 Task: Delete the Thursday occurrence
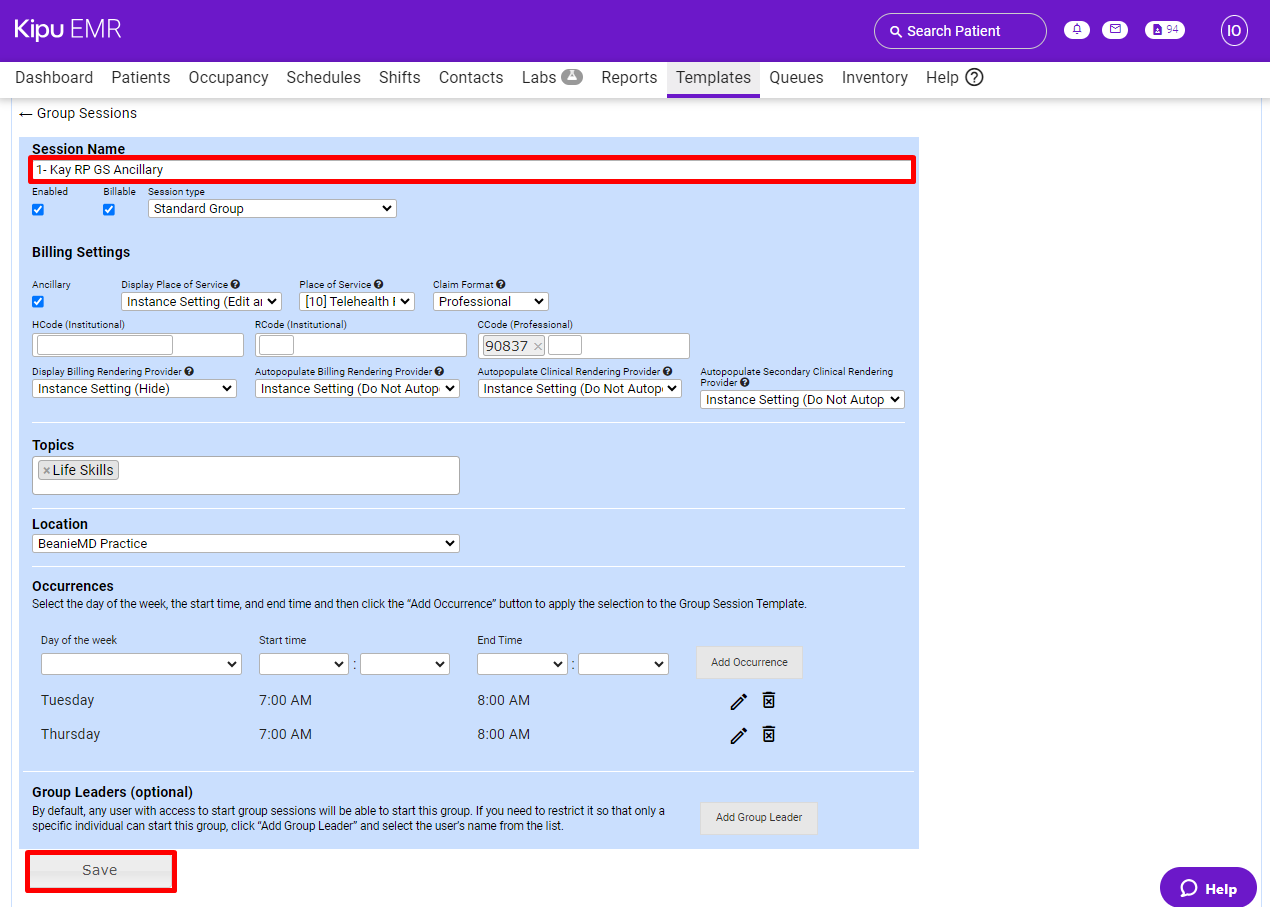point(768,735)
